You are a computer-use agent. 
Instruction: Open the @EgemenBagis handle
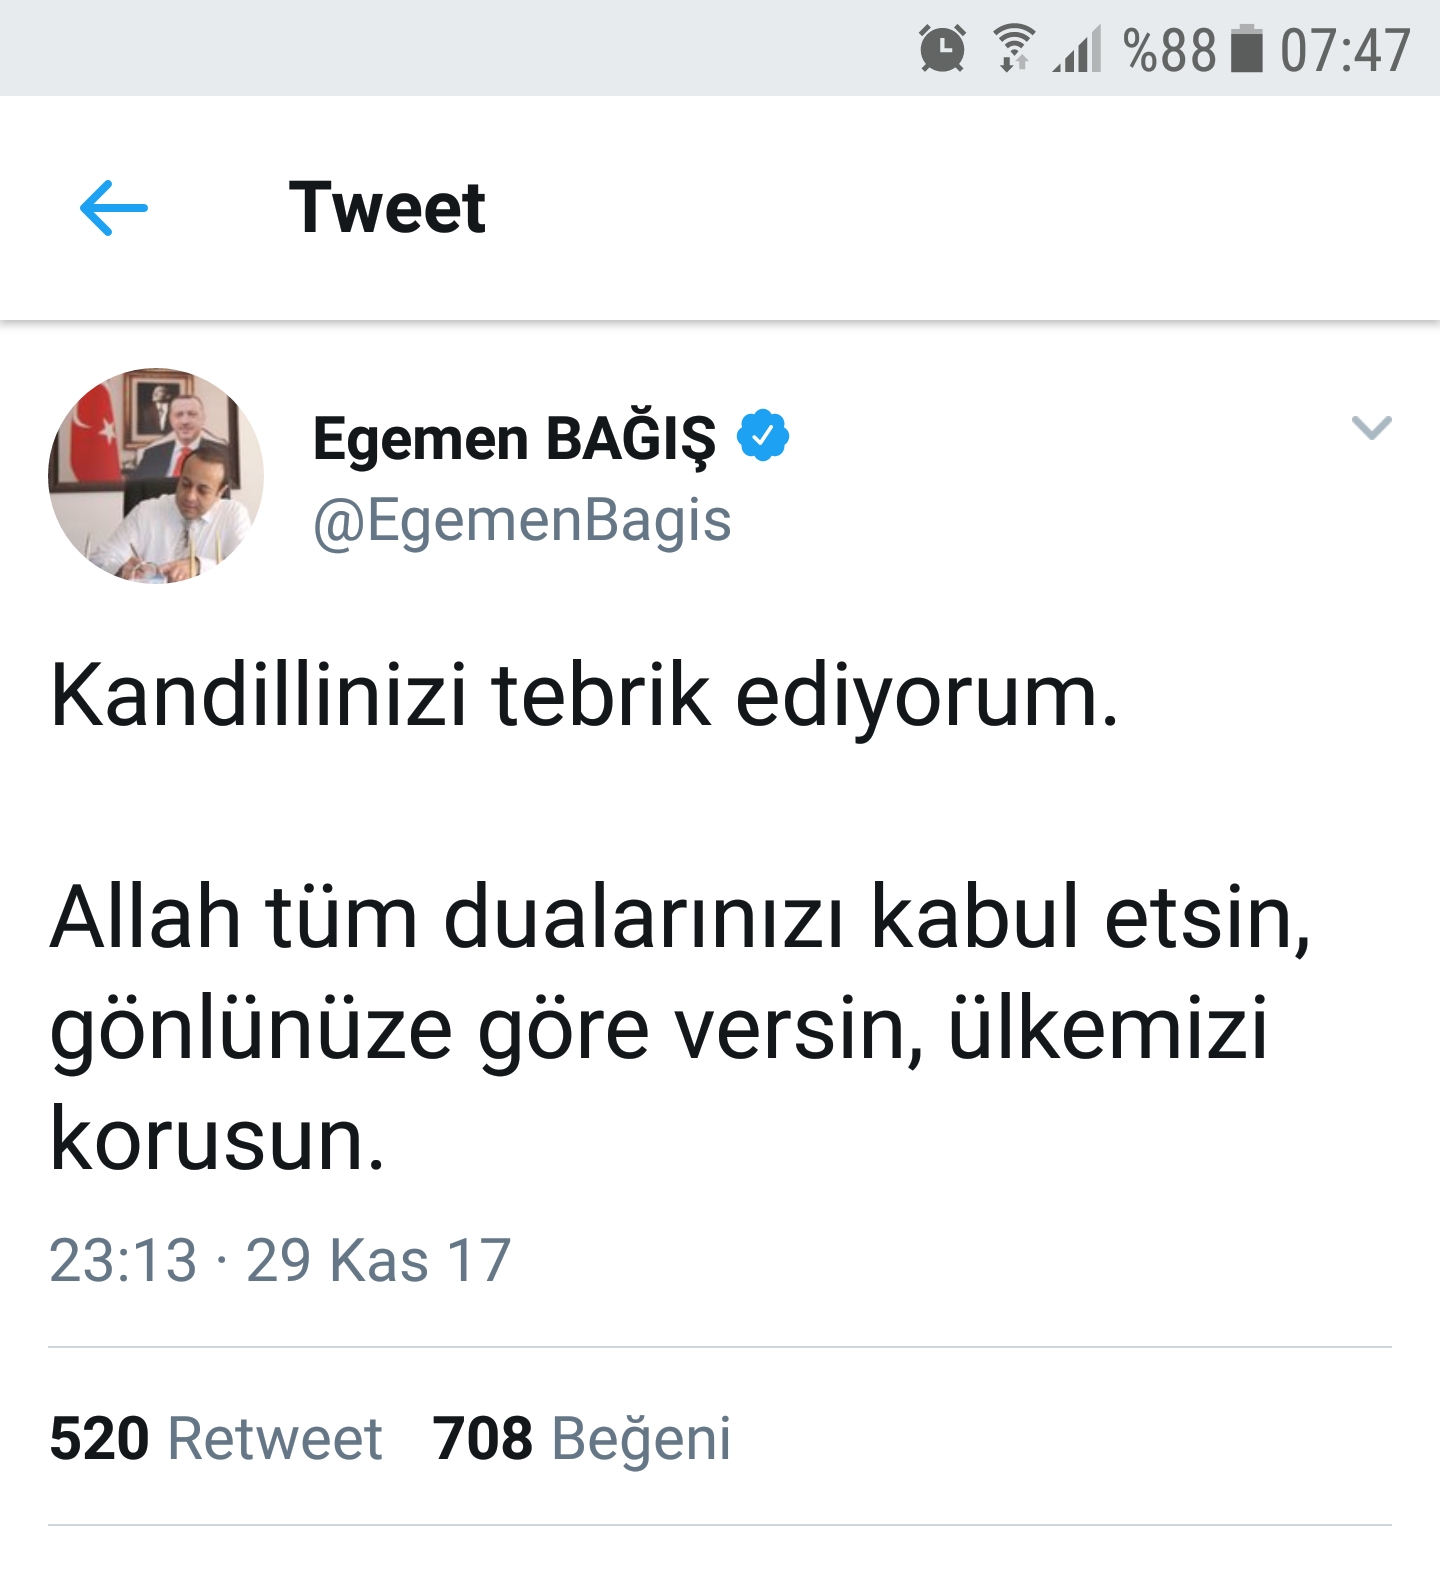tap(522, 521)
